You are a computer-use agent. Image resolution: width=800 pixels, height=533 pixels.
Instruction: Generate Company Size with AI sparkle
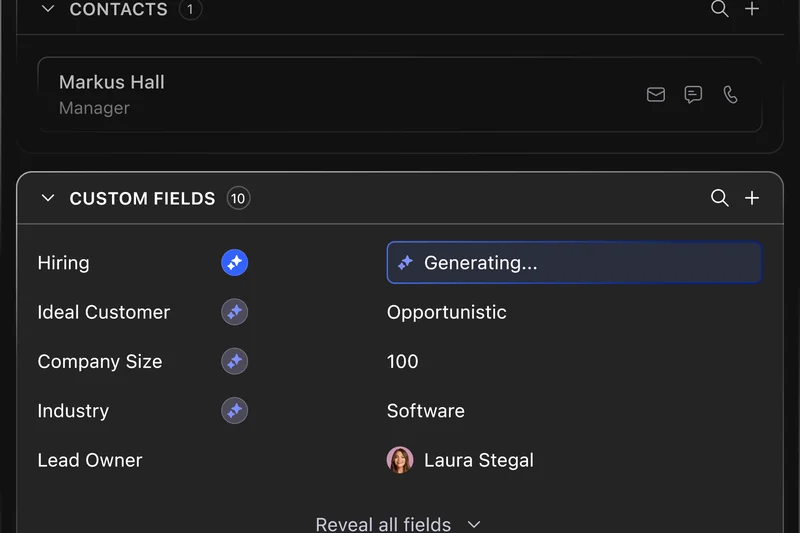[234, 361]
